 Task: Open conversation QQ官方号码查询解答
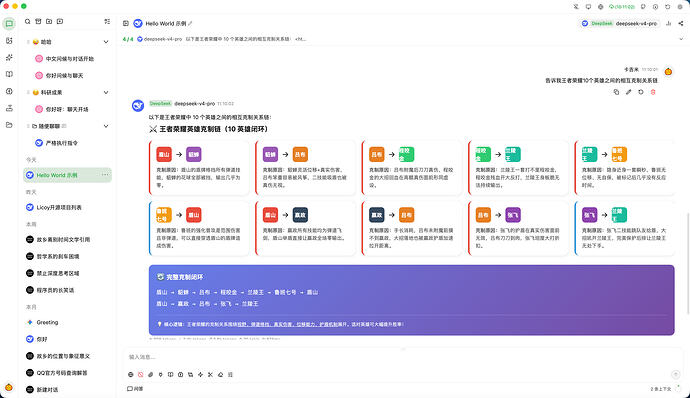tap(67, 372)
